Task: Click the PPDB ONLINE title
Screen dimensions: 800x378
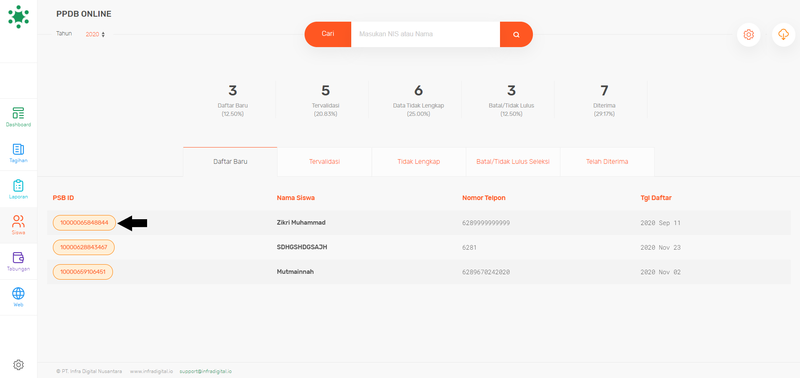Action: point(84,14)
